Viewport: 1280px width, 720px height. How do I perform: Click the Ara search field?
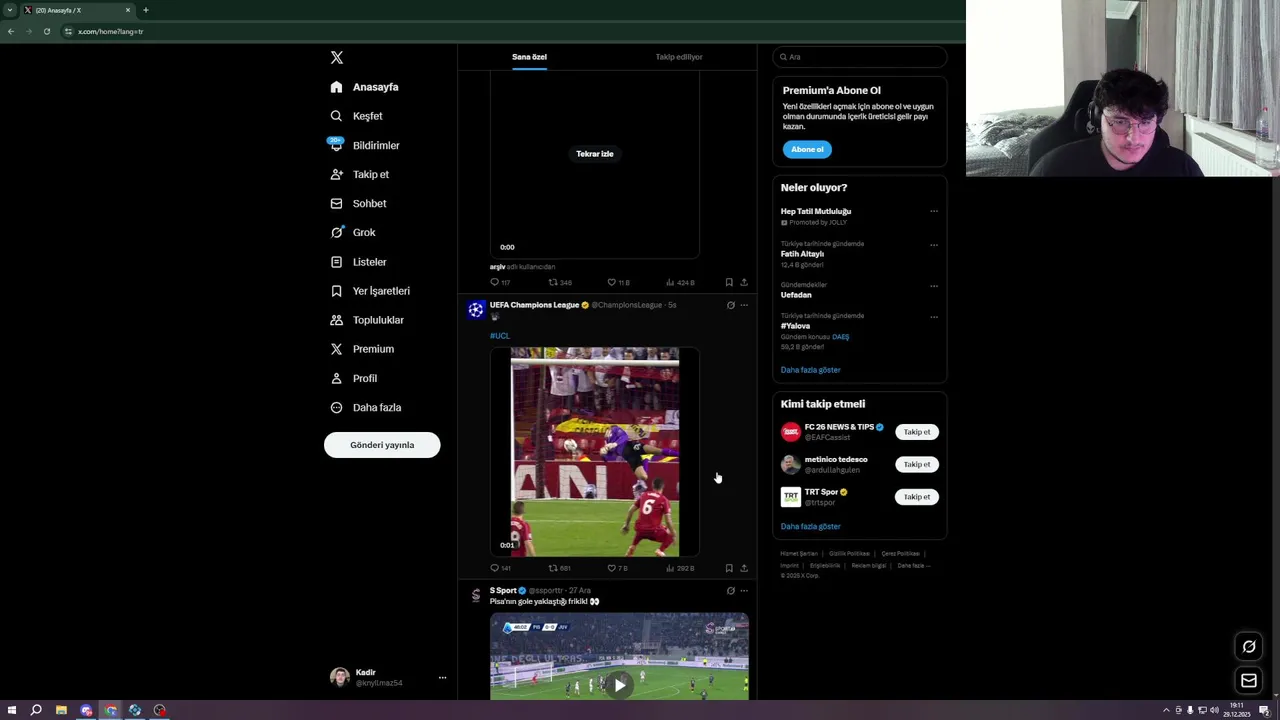pyautogui.click(x=860, y=57)
